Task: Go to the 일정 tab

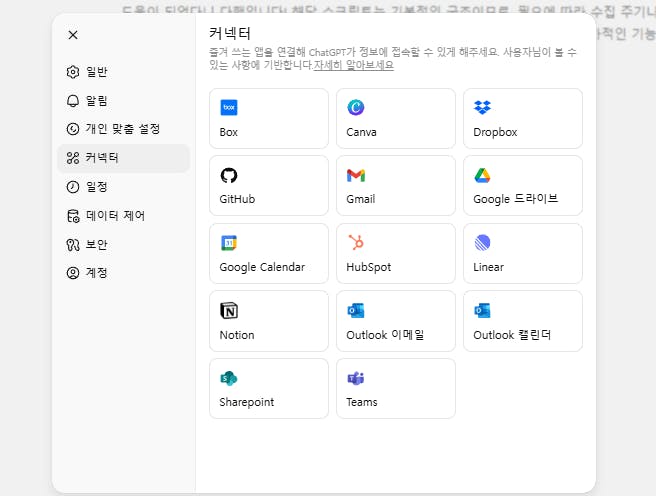Action: click(x=123, y=187)
